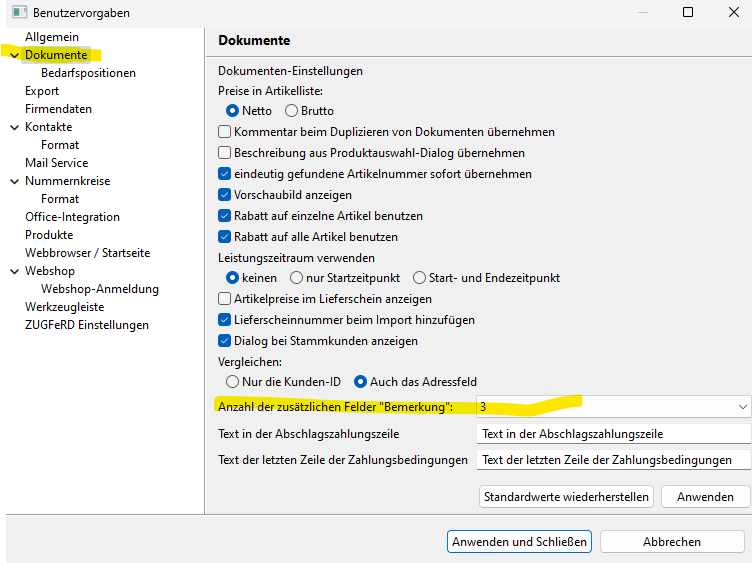Image resolution: width=752 pixels, height=563 pixels.
Task: Open the Bemerkung field count dropdown
Action: click(741, 407)
